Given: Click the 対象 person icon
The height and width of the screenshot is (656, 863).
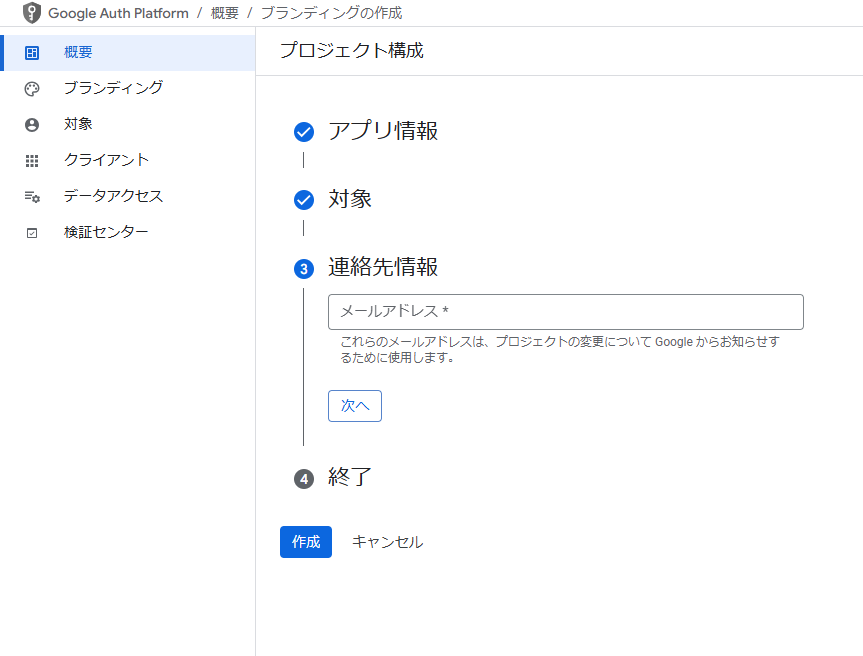Looking at the screenshot, I should 32,125.
